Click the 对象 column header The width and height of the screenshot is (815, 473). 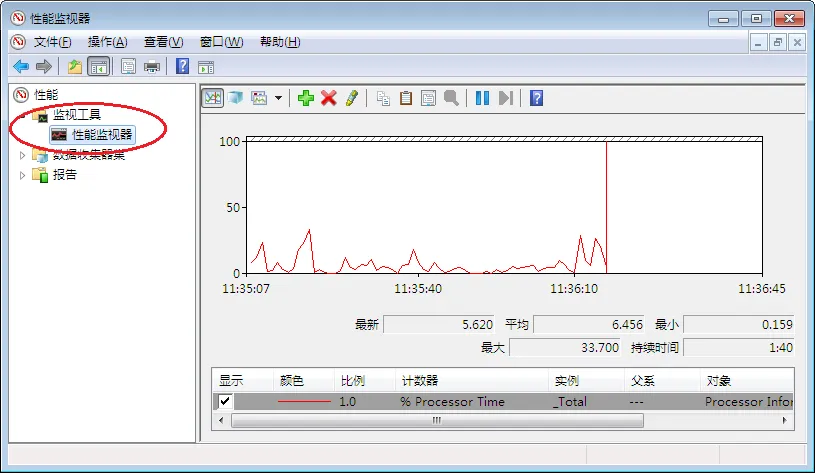(746, 381)
